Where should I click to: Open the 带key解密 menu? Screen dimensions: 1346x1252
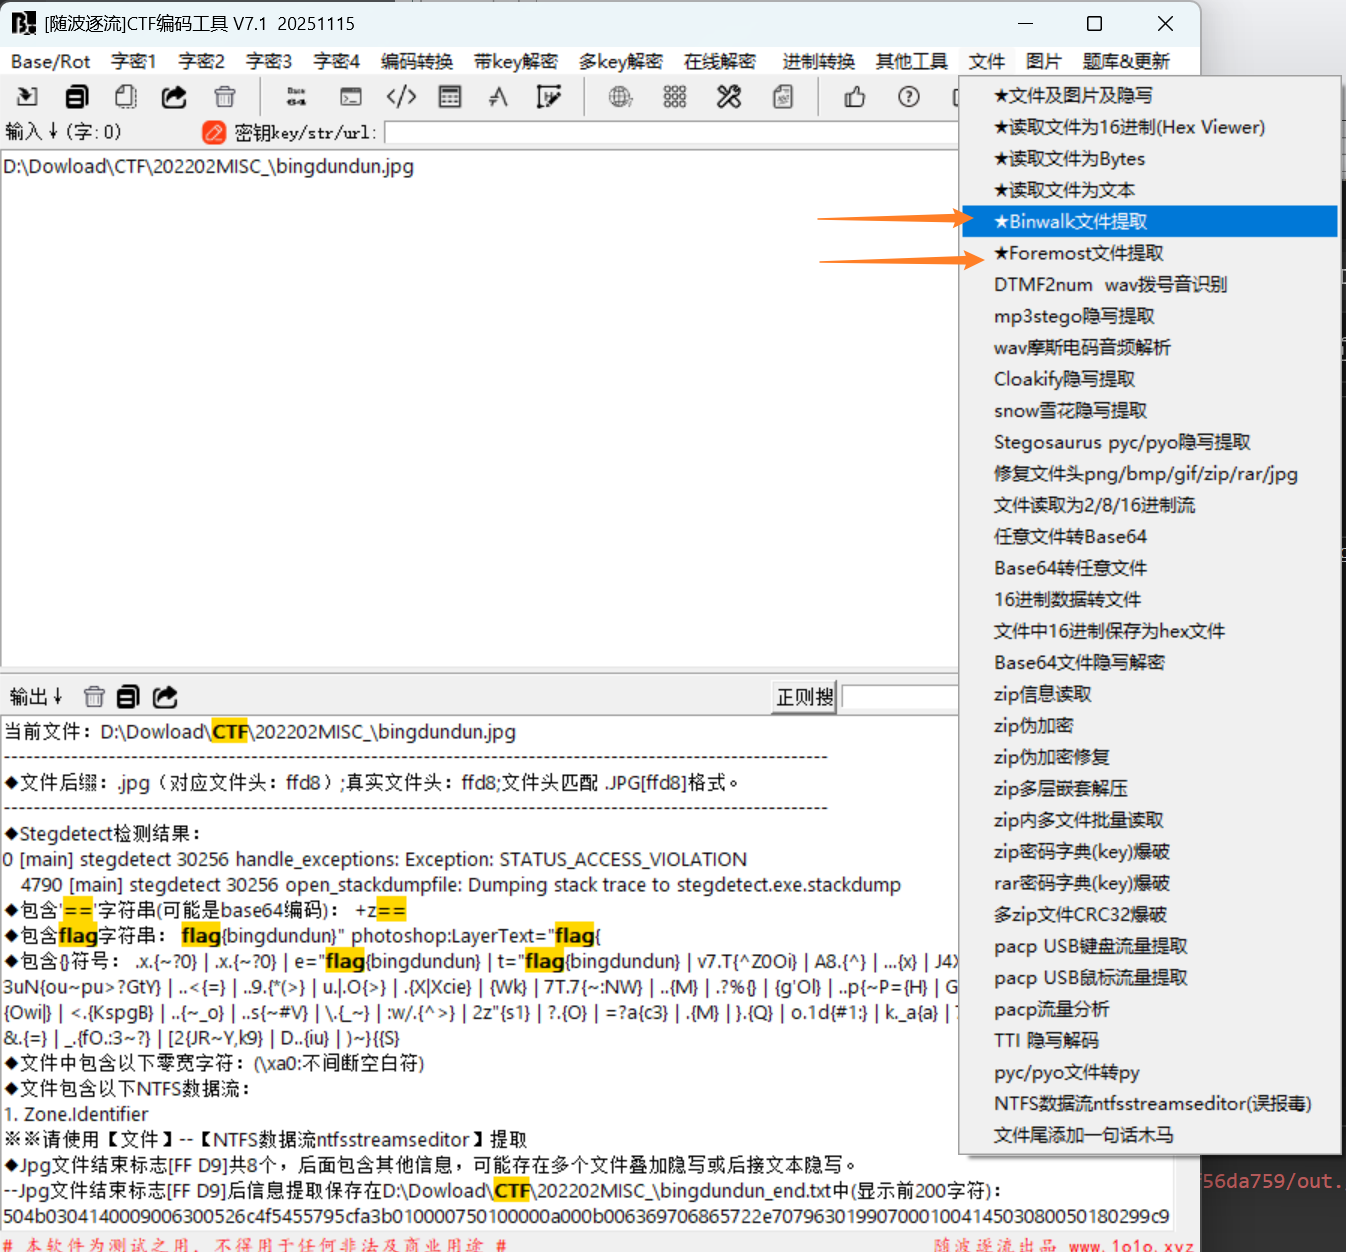click(x=516, y=61)
